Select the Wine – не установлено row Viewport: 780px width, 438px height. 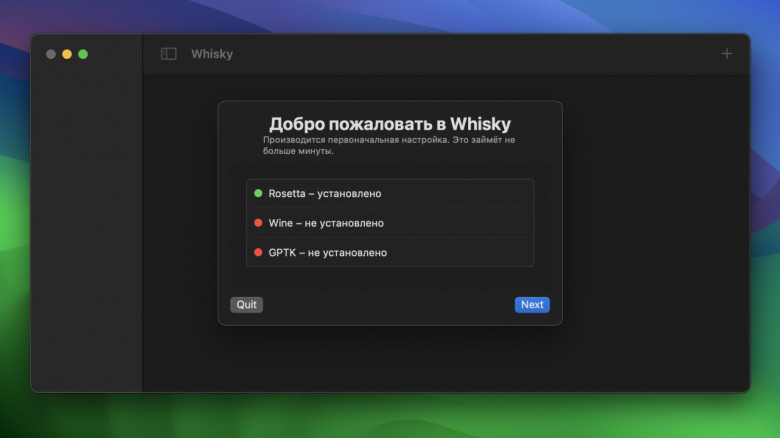390,223
